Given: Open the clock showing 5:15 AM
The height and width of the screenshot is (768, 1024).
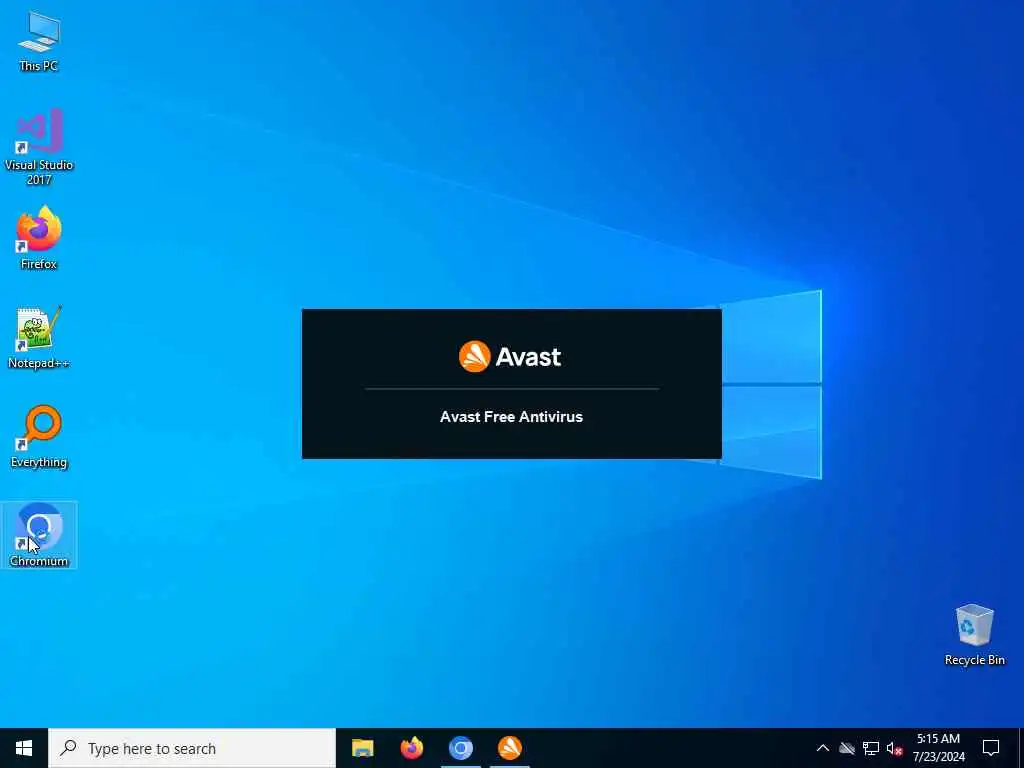Looking at the screenshot, I should pos(938,748).
